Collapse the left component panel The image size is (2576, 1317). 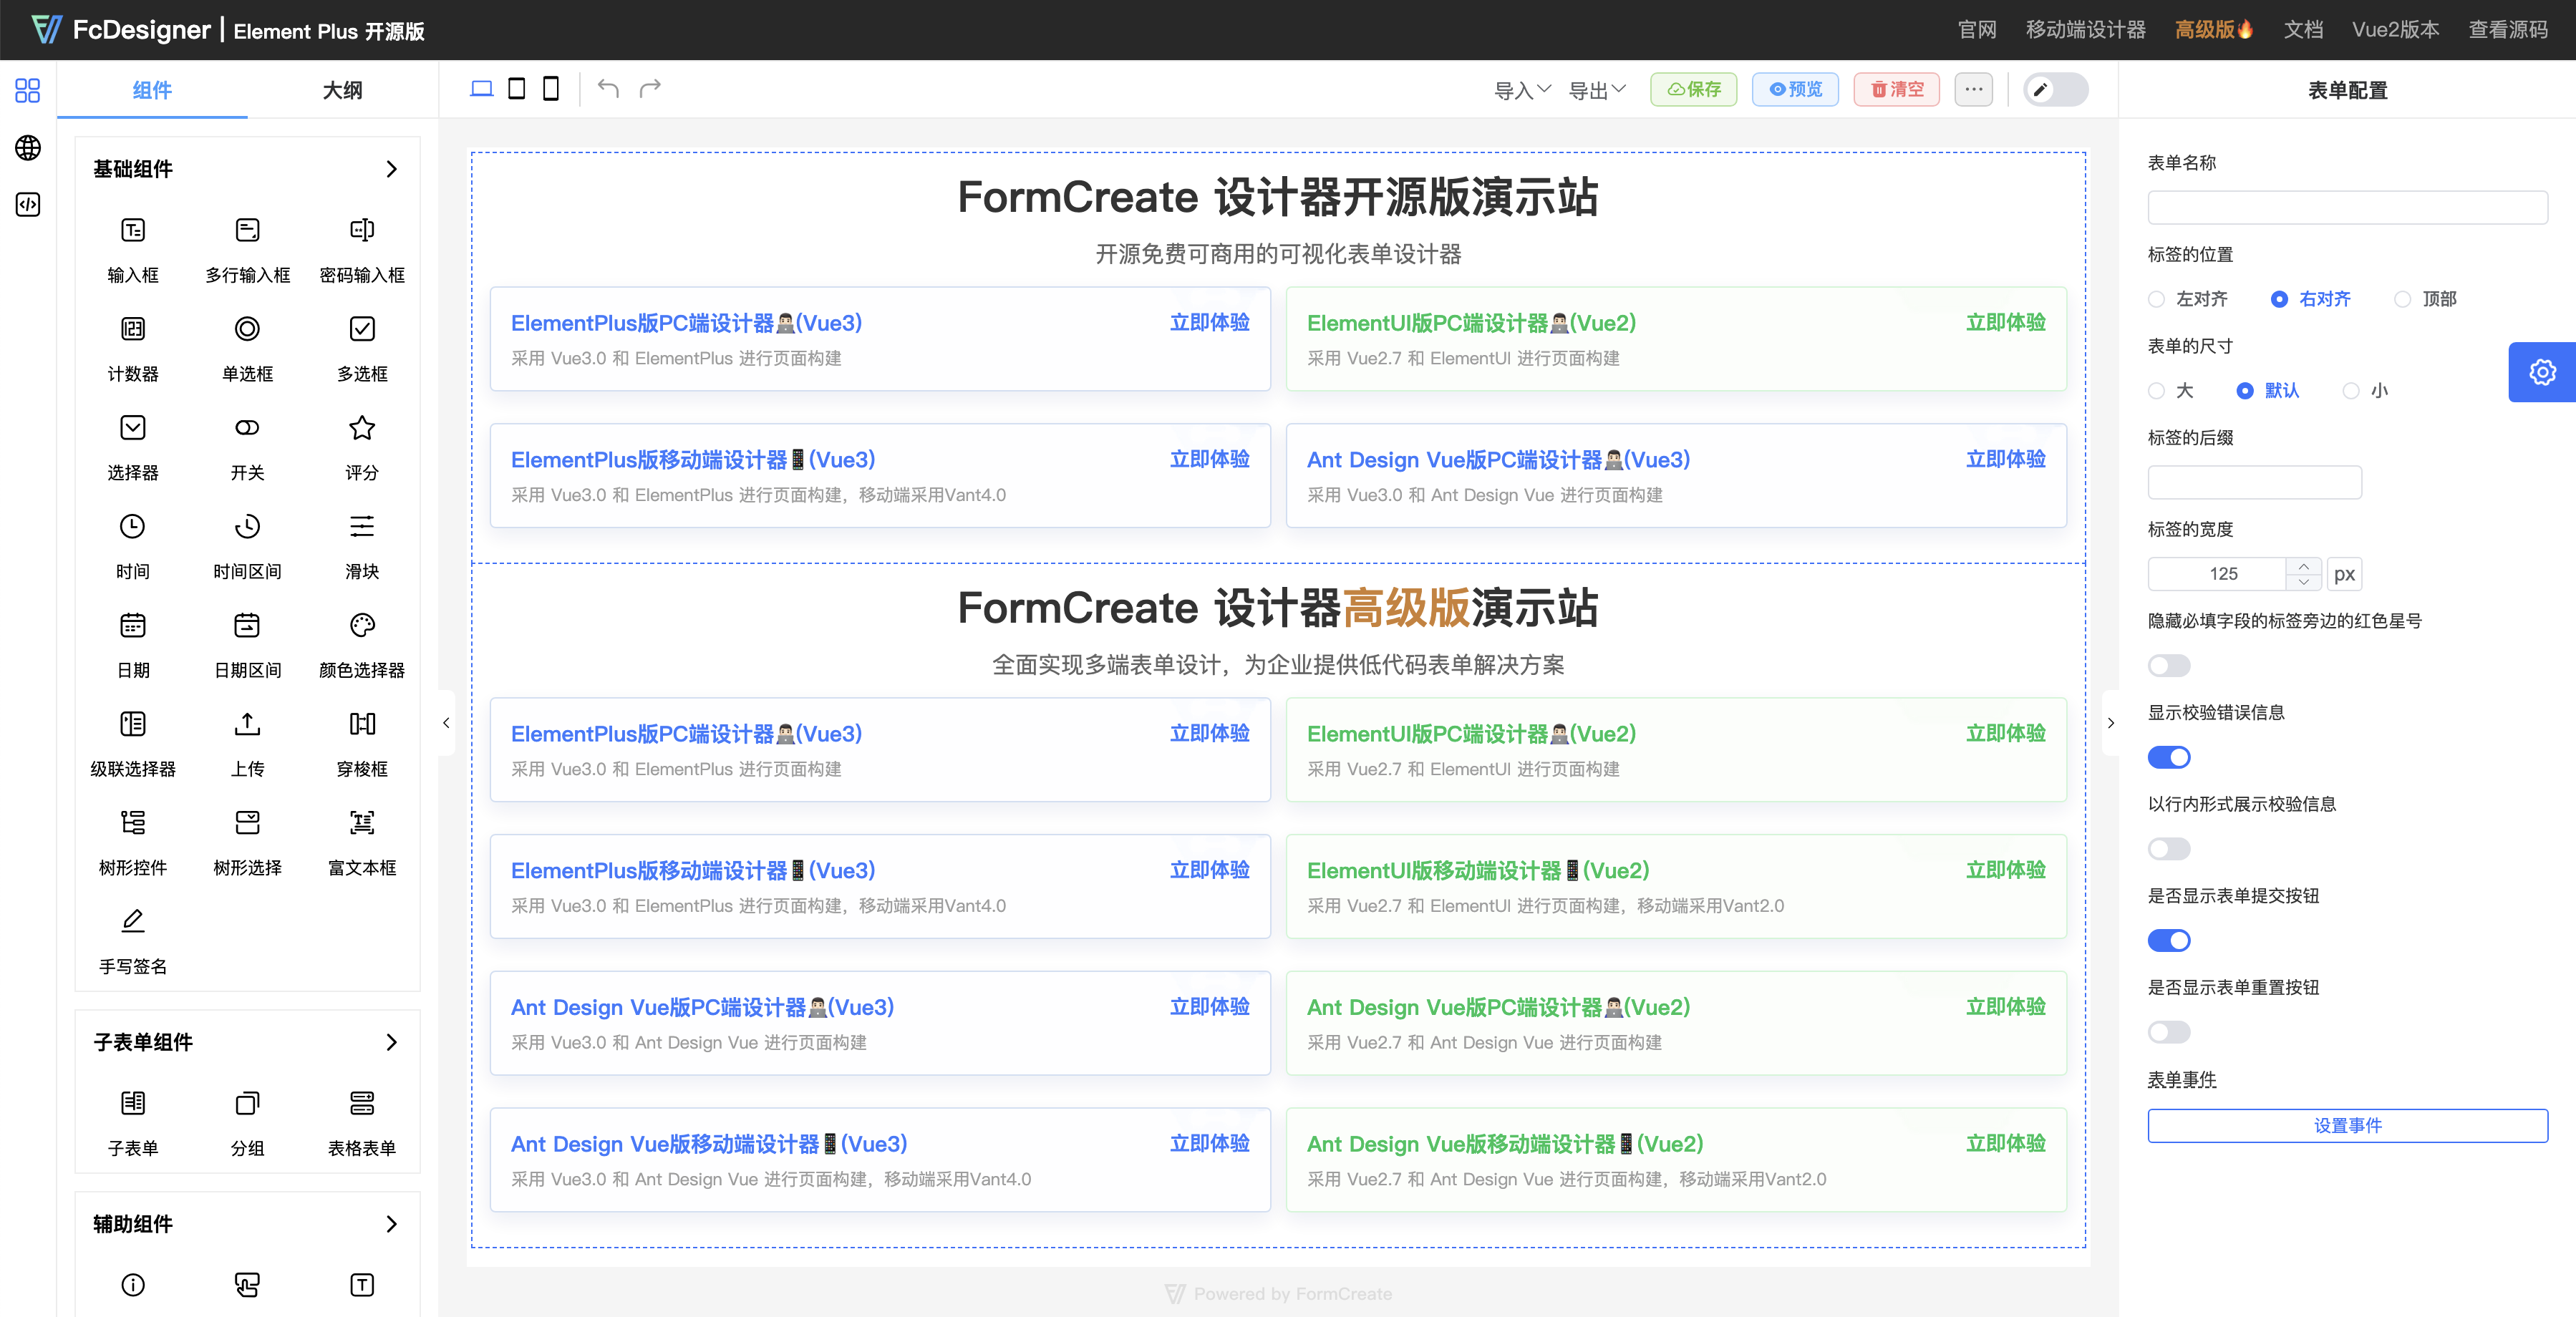tap(446, 723)
